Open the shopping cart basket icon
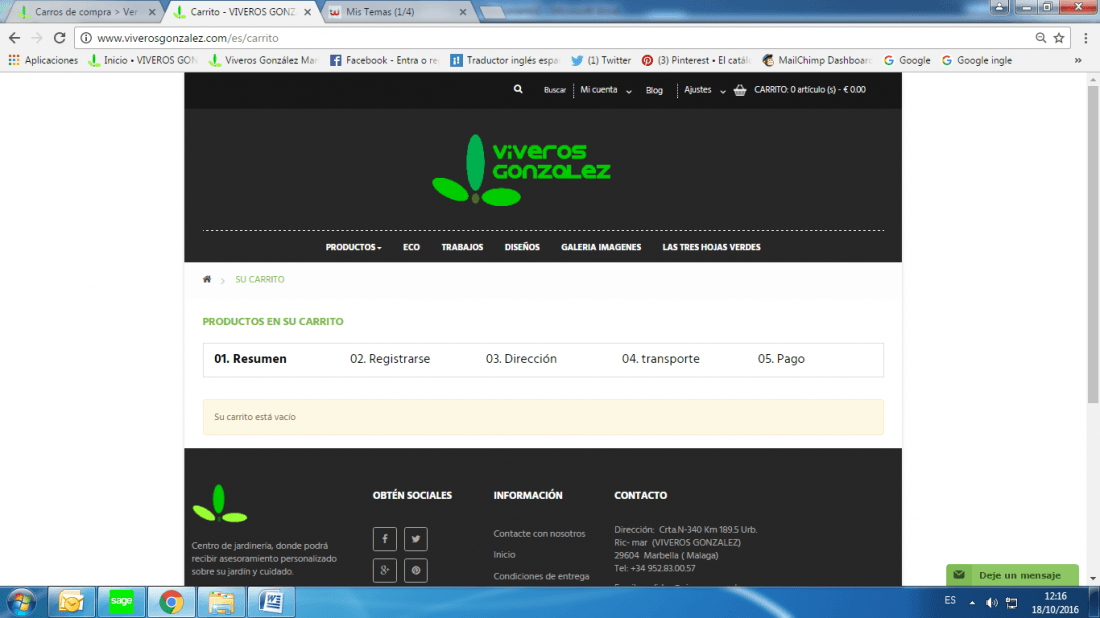Screen dimensions: 1100x618 tap(739, 90)
